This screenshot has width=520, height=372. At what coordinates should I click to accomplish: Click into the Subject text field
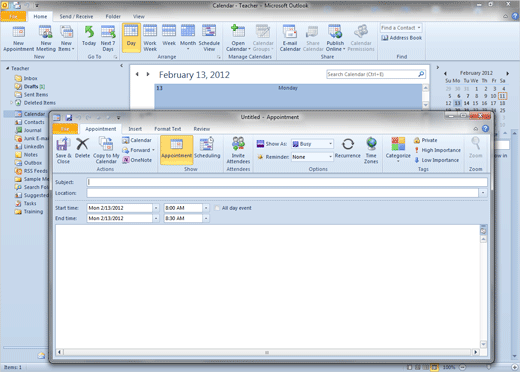point(287,182)
